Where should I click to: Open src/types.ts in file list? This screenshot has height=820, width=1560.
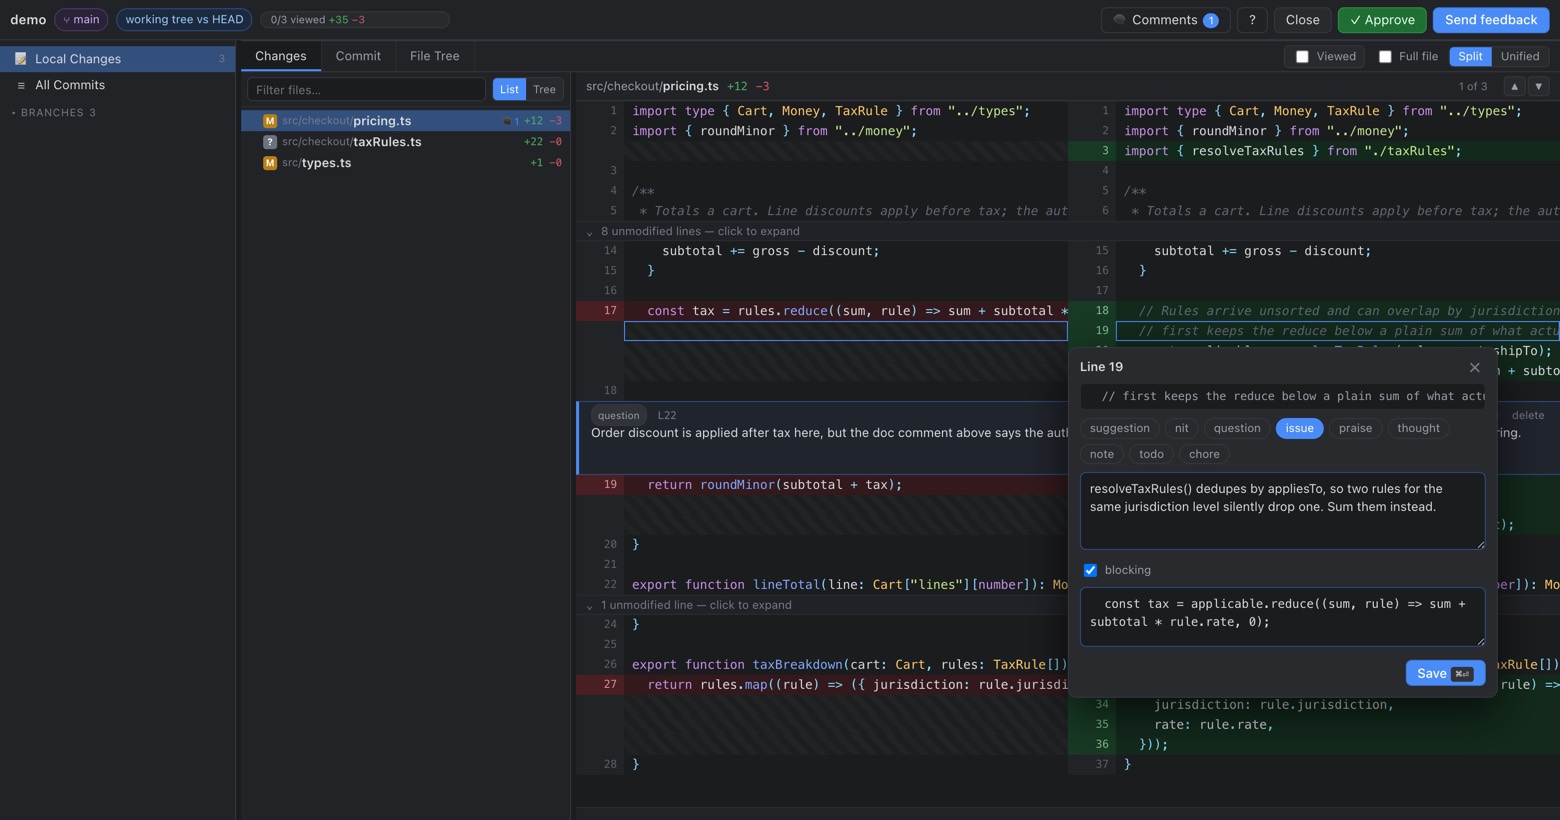(x=405, y=163)
